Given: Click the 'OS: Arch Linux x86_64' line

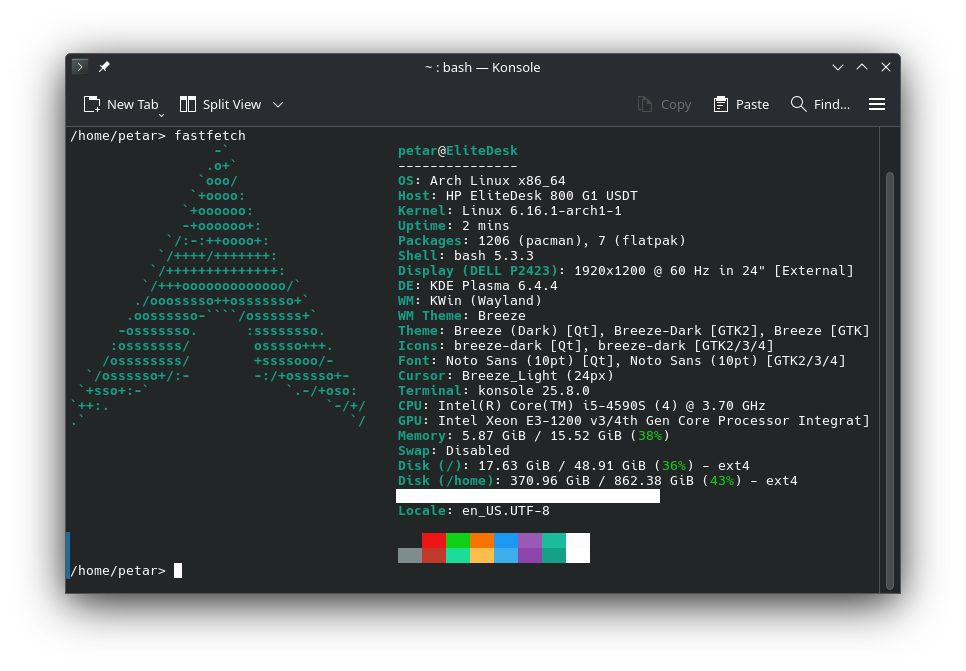Looking at the screenshot, I should [x=482, y=181].
